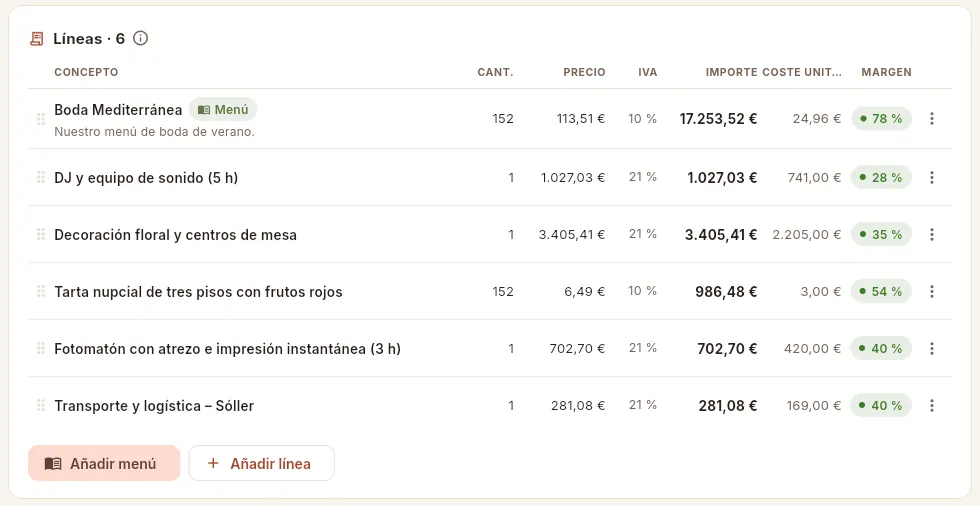Click the CONCEPTO column header
This screenshot has height=506, width=980.
click(86, 72)
